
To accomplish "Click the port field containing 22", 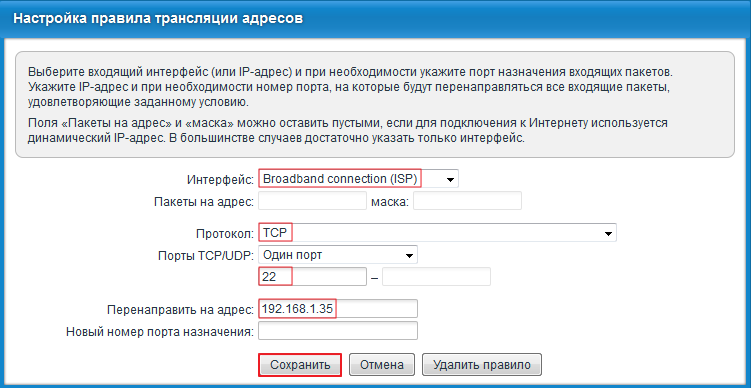I will pyautogui.click(x=312, y=277).
